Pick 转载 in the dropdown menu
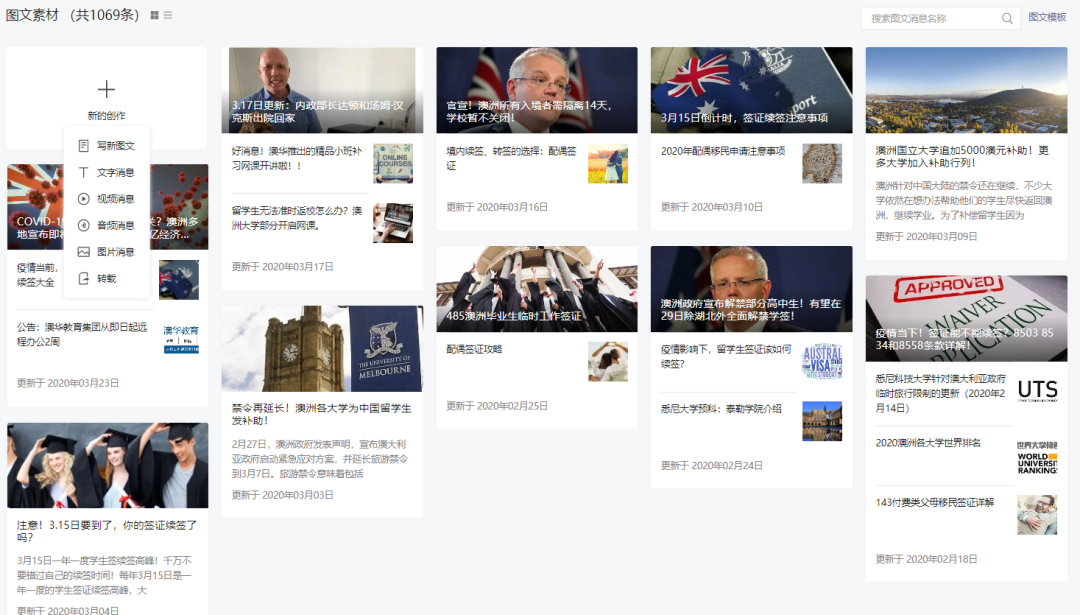The height and width of the screenshot is (615, 1080). [107, 278]
